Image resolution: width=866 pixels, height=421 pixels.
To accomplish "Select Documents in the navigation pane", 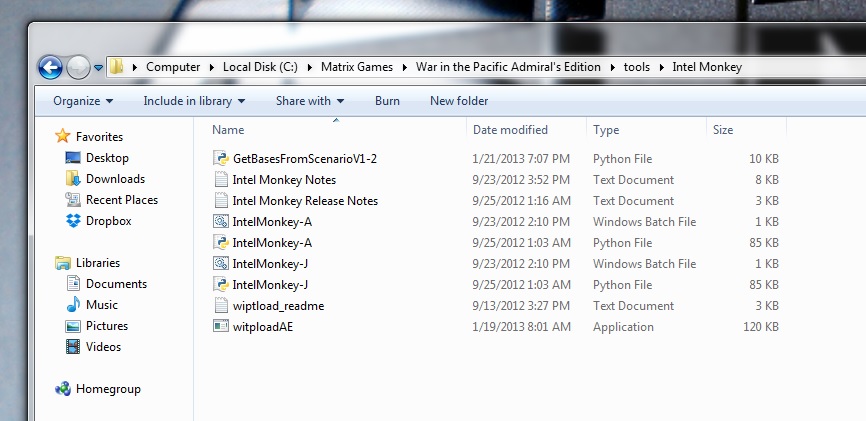I will click(117, 283).
